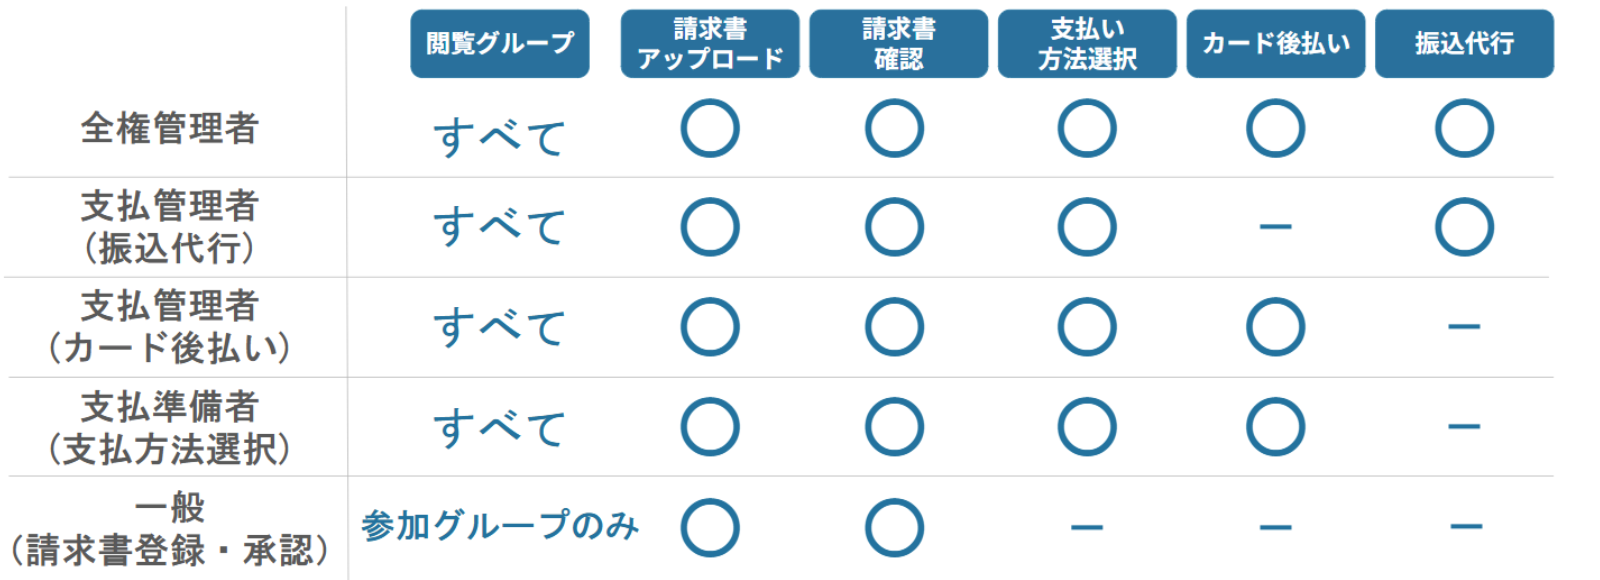Viewport: 1600px width, 580px height.
Task: Click 支払管理者(カード後払い) circle under カード後払い
Action: pyautogui.click(x=1275, y=327)
